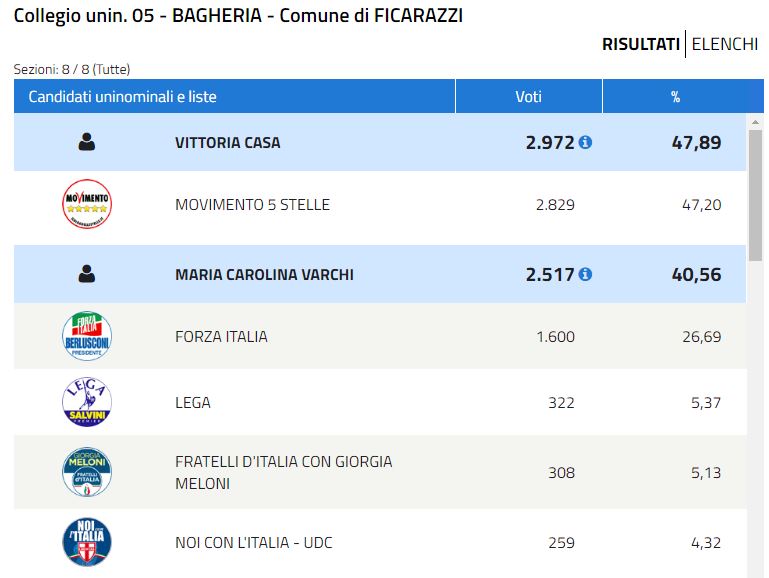Screen dimensions: 769x578
Task: Click info icon next to 2.972 votes
Action: 585,143
